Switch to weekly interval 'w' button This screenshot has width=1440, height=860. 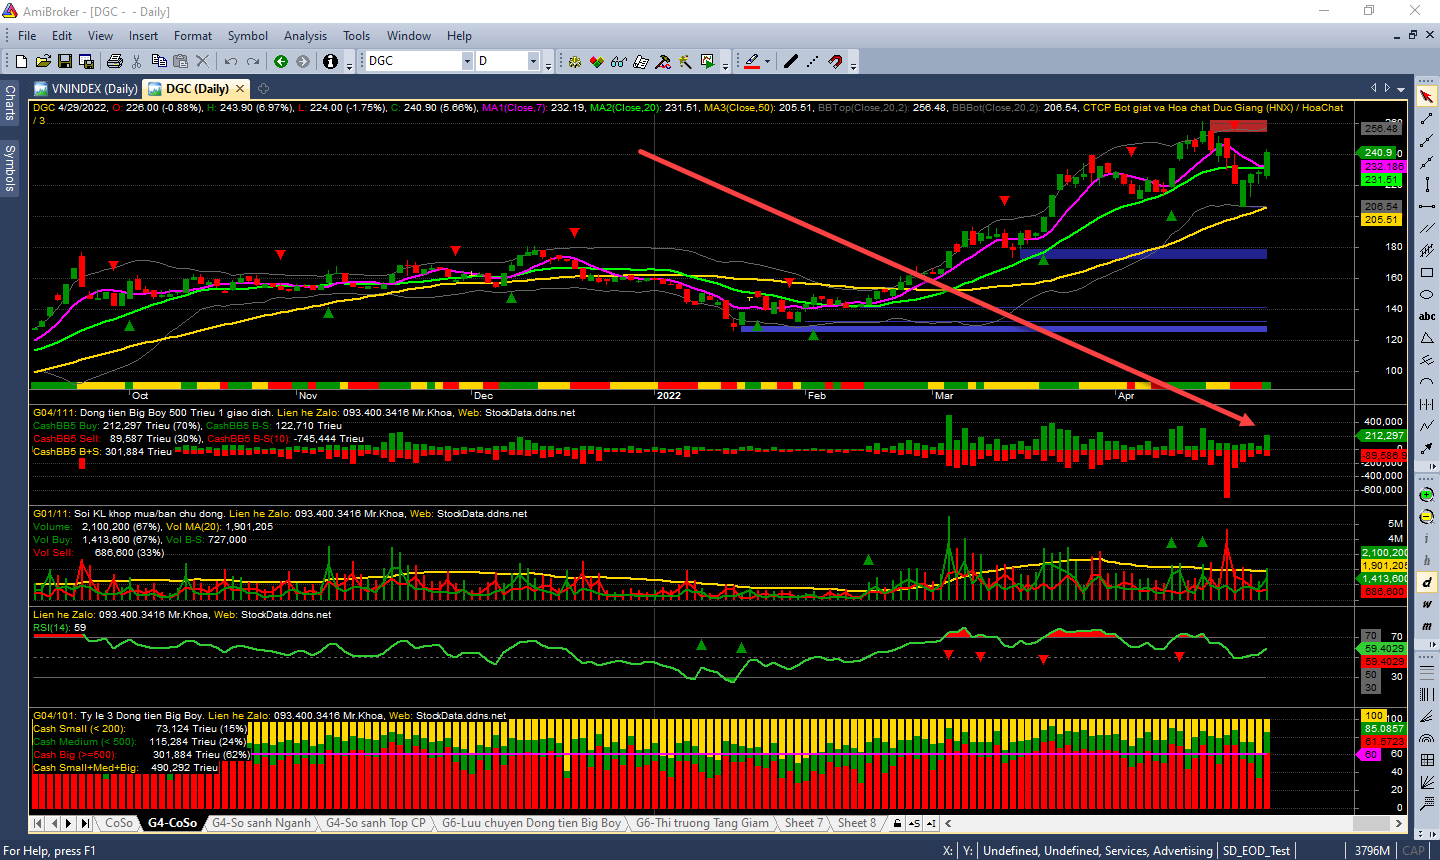pyautogui.click(x=1427, y=604)
